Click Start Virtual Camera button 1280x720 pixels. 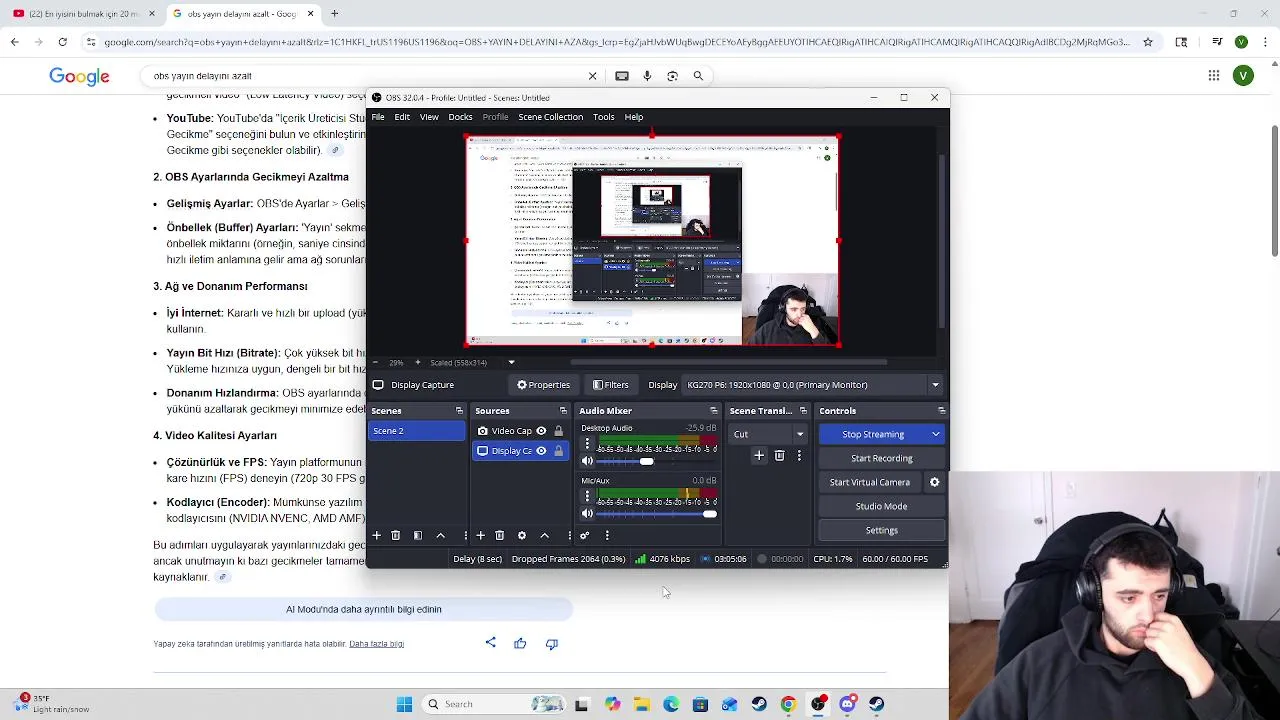870,482
